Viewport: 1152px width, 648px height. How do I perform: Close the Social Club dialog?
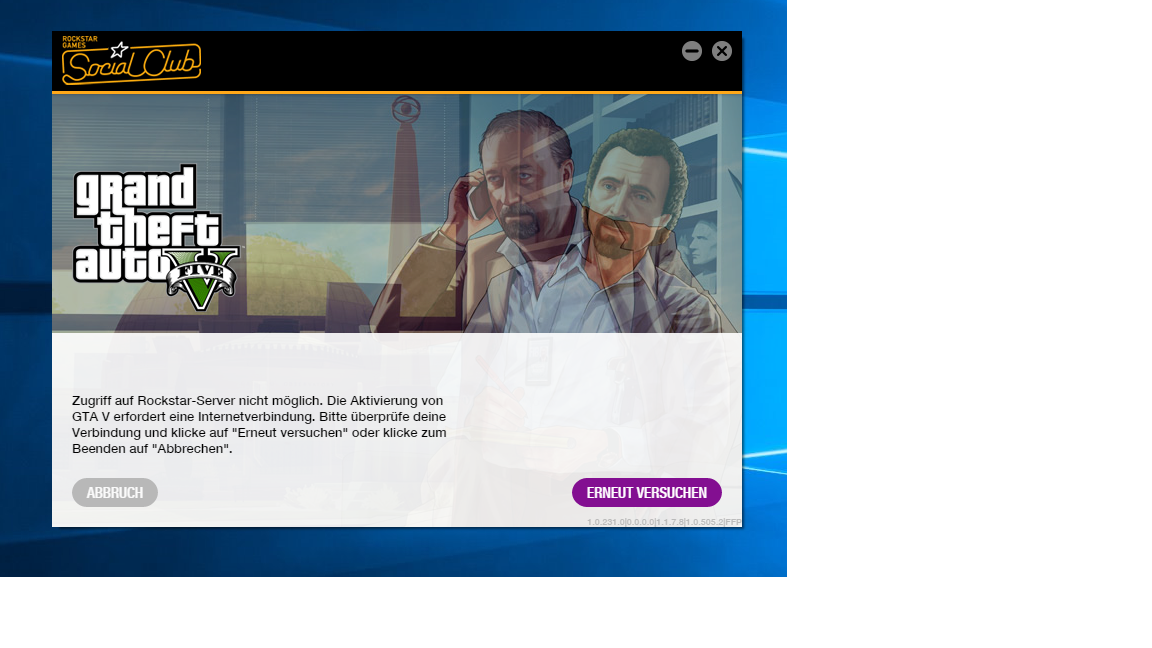721,51
